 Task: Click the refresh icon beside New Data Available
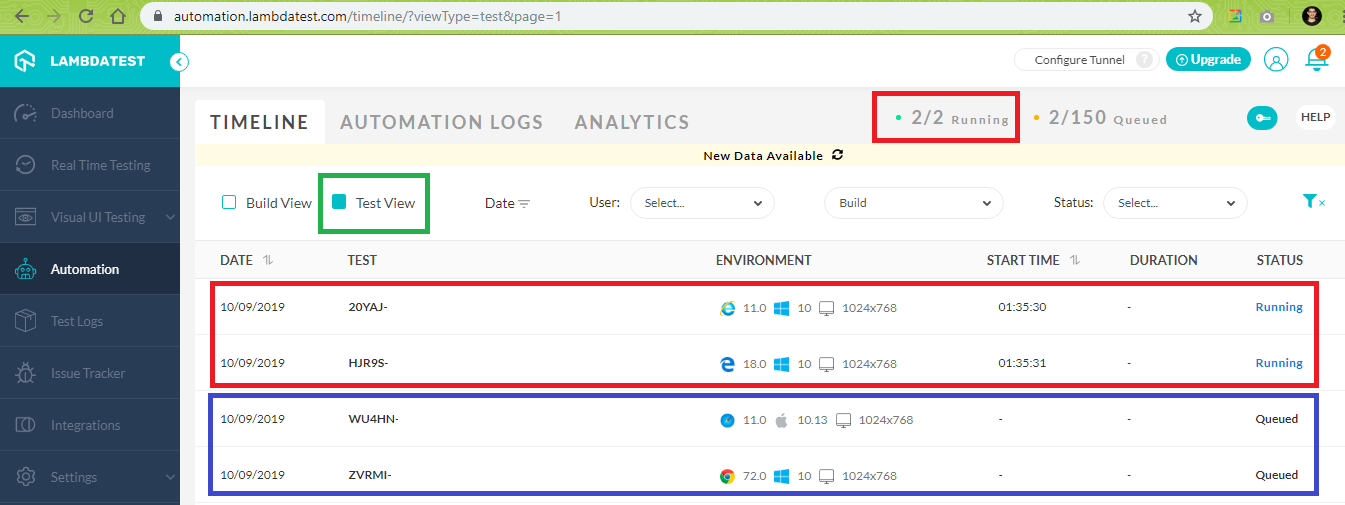[x=837, y=155]
